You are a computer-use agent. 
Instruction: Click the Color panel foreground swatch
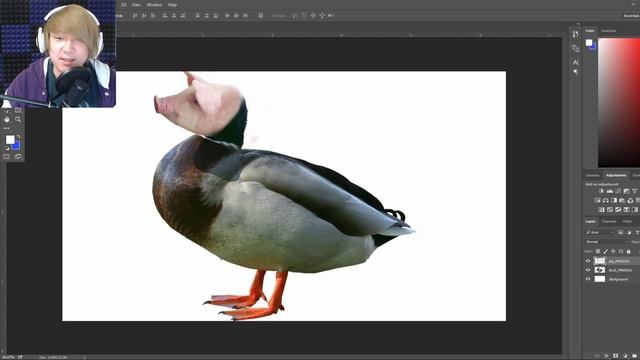(x=589, y=42)
